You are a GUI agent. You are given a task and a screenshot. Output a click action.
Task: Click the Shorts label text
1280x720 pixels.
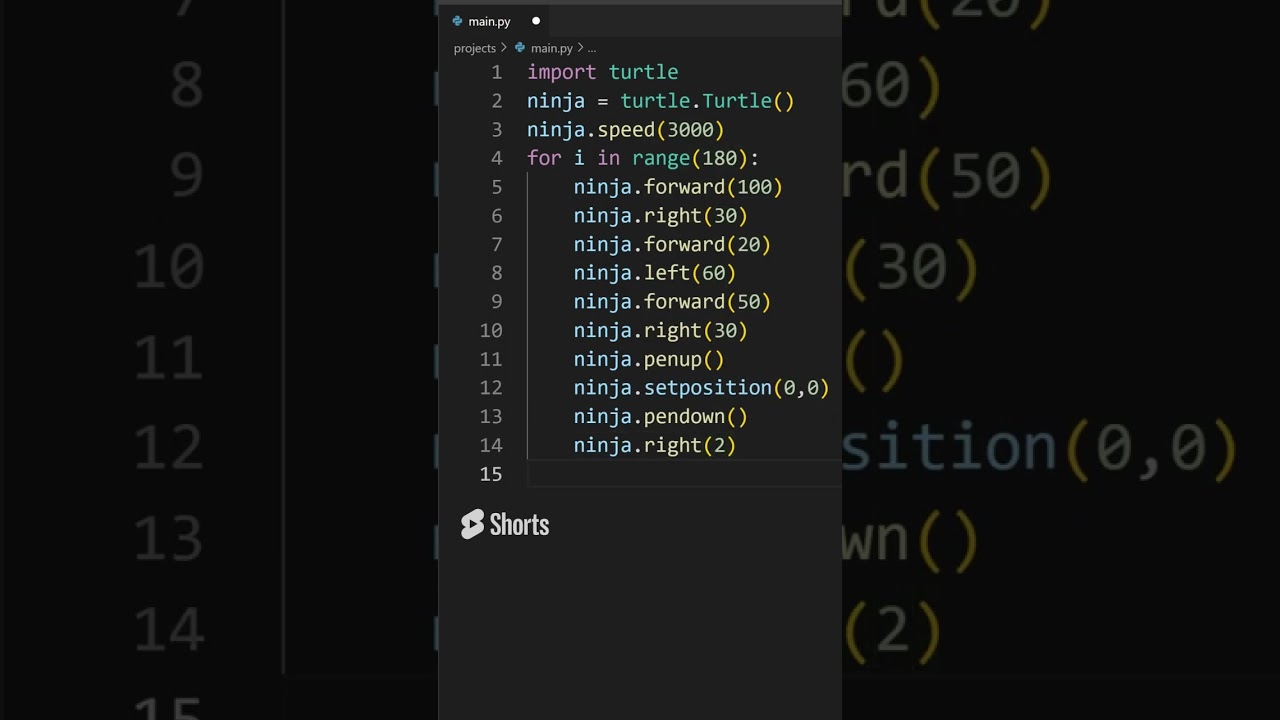pyautogui.click(x=519, y=525)
